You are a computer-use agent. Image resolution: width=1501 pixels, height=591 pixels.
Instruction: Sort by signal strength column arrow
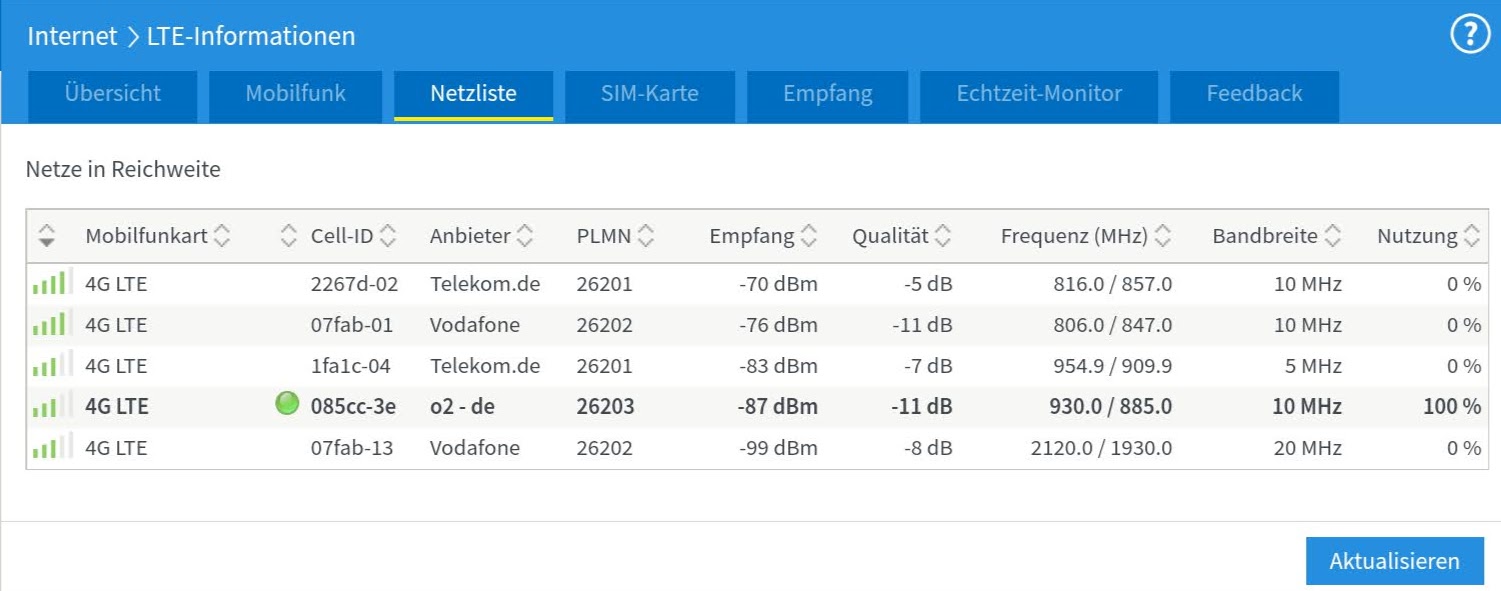tap(46, 236)
